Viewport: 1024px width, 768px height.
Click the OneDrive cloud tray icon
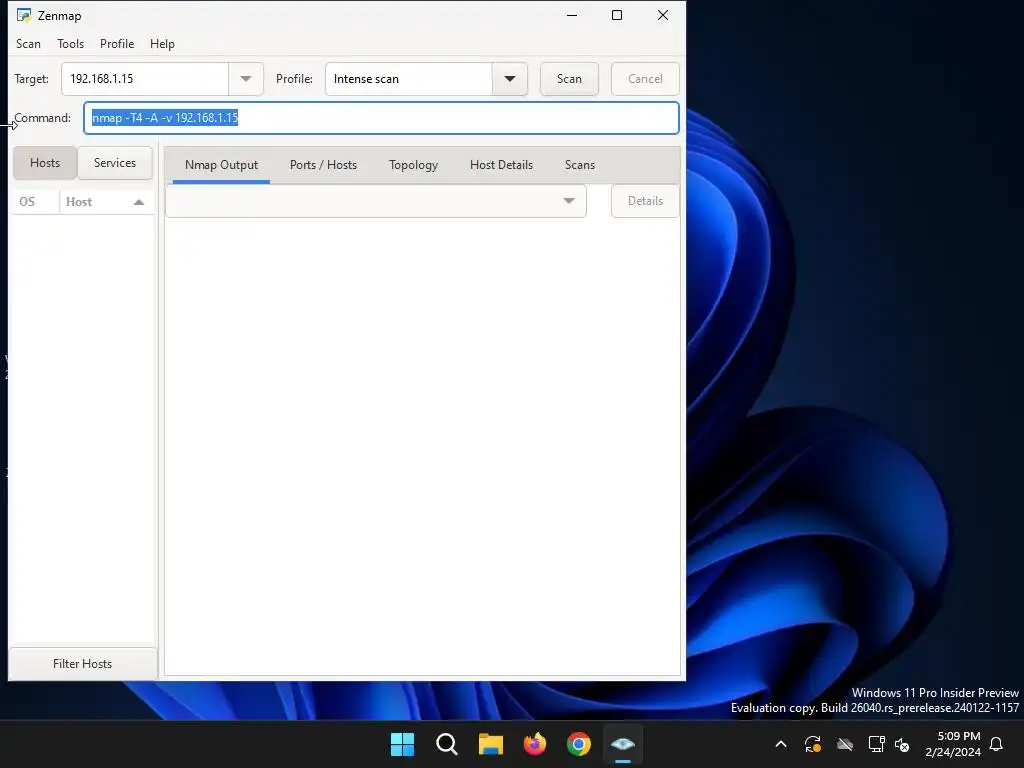pyautogui.click(x=845, y=744)
